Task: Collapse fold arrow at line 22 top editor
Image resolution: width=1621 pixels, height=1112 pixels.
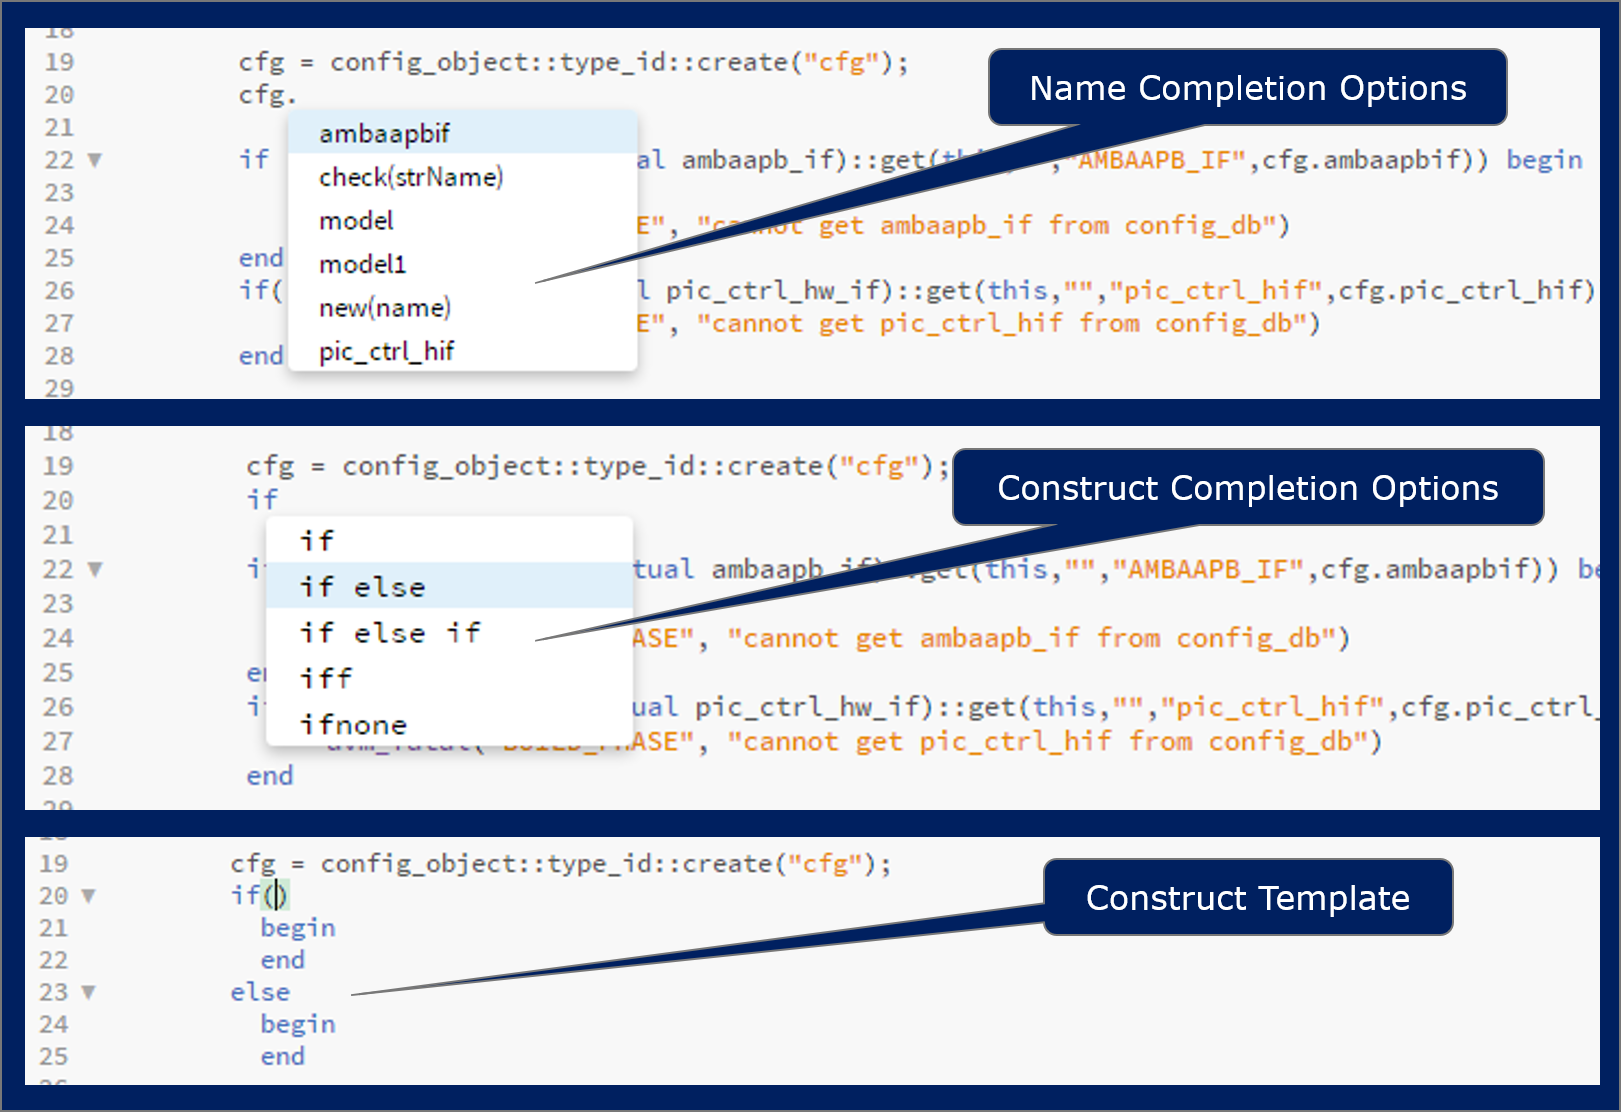Action: 95,160
